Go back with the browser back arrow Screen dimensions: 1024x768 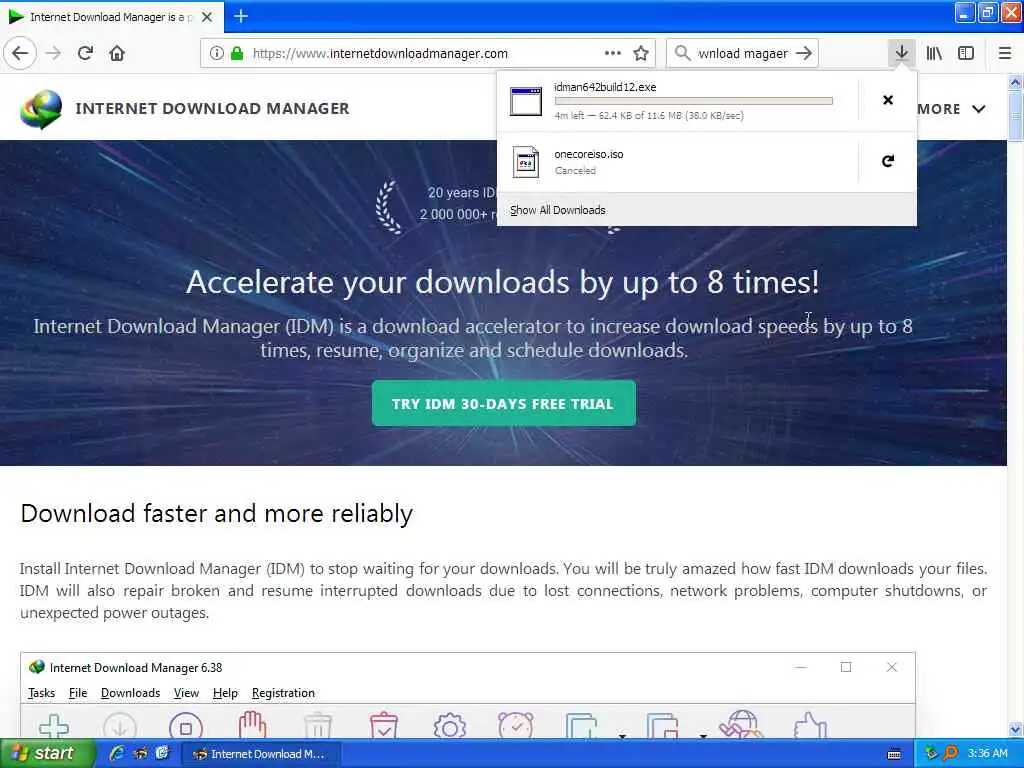pyautogui.click(x=20, y=54)
